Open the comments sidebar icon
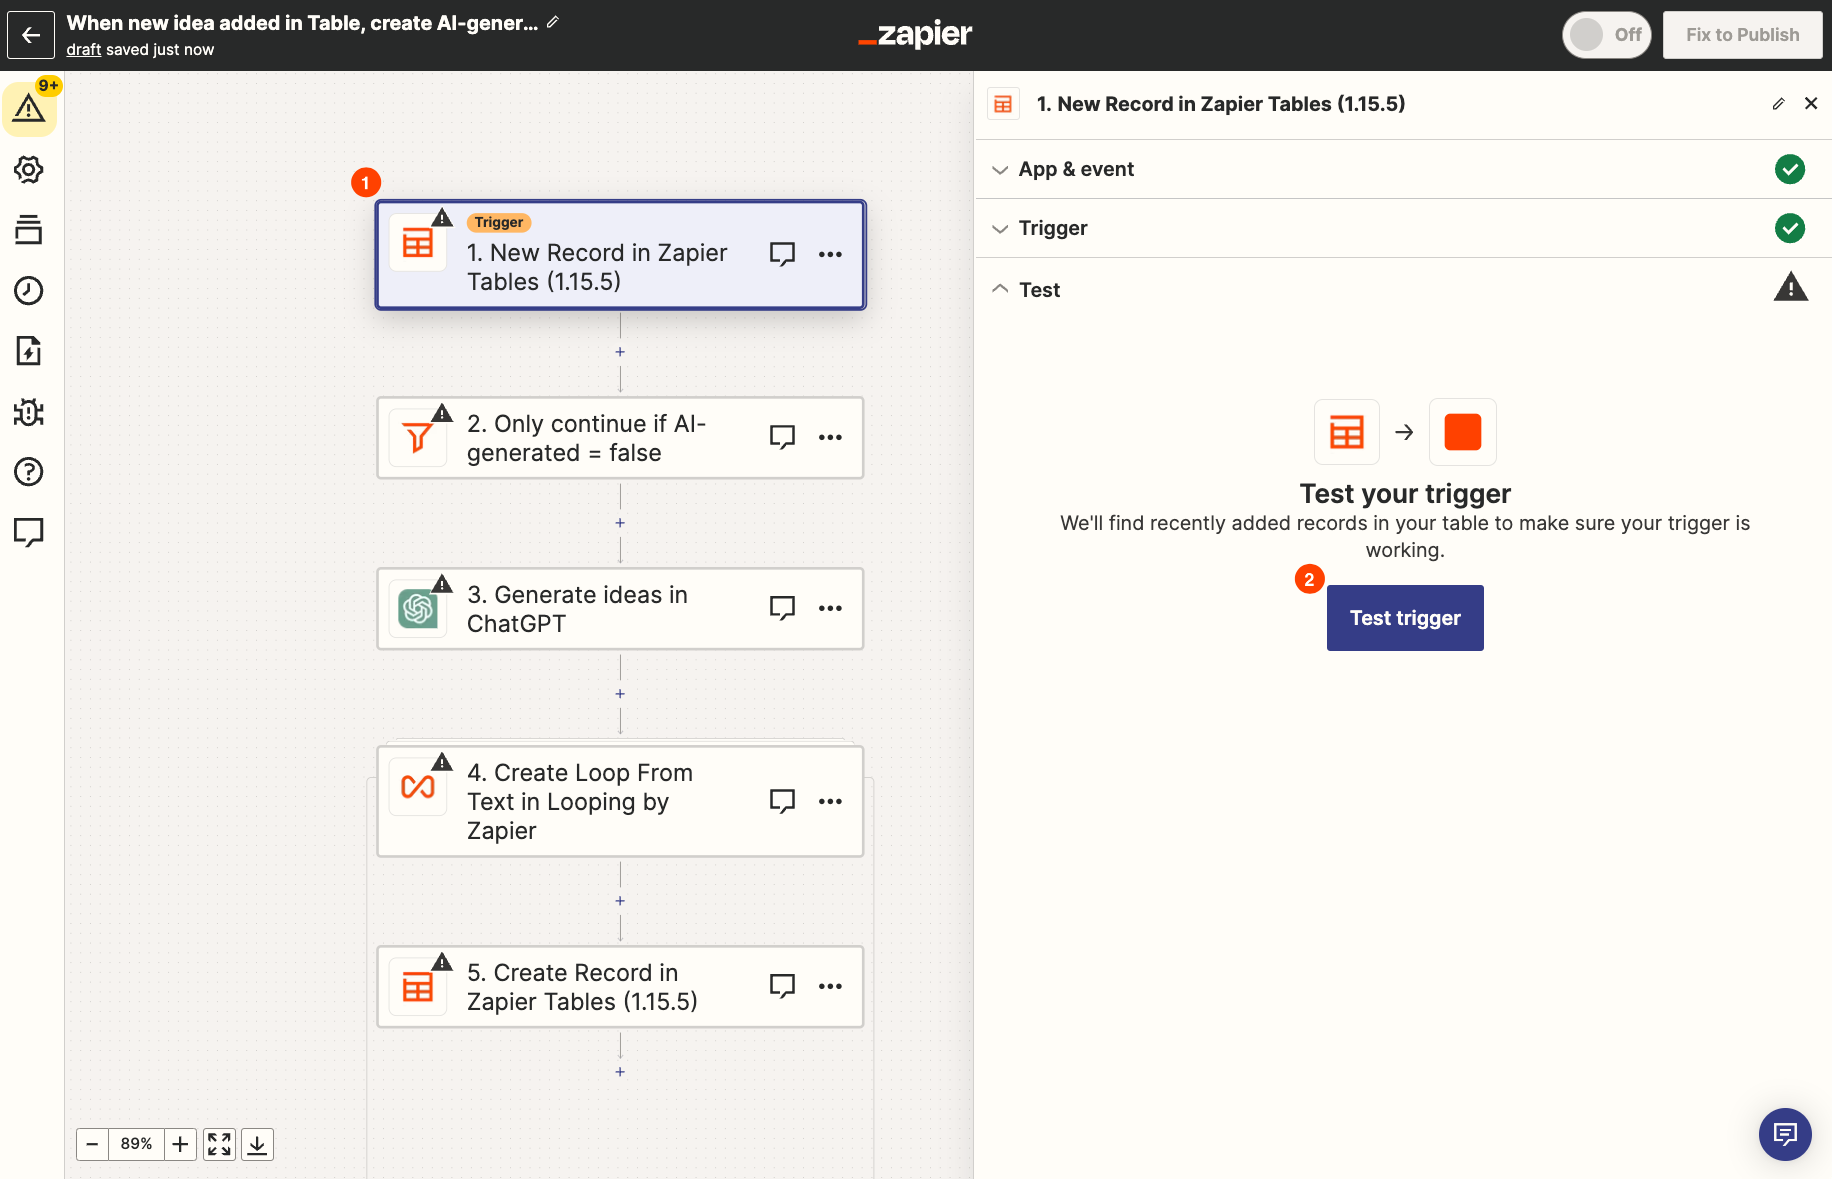 tap(29, 532)
